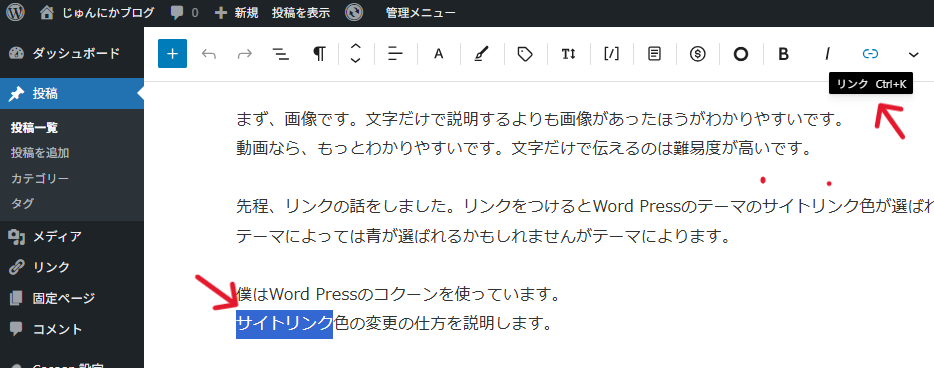
Task: Click the line beginning 先程、リンクの話をしました
Action: [585, 207]
